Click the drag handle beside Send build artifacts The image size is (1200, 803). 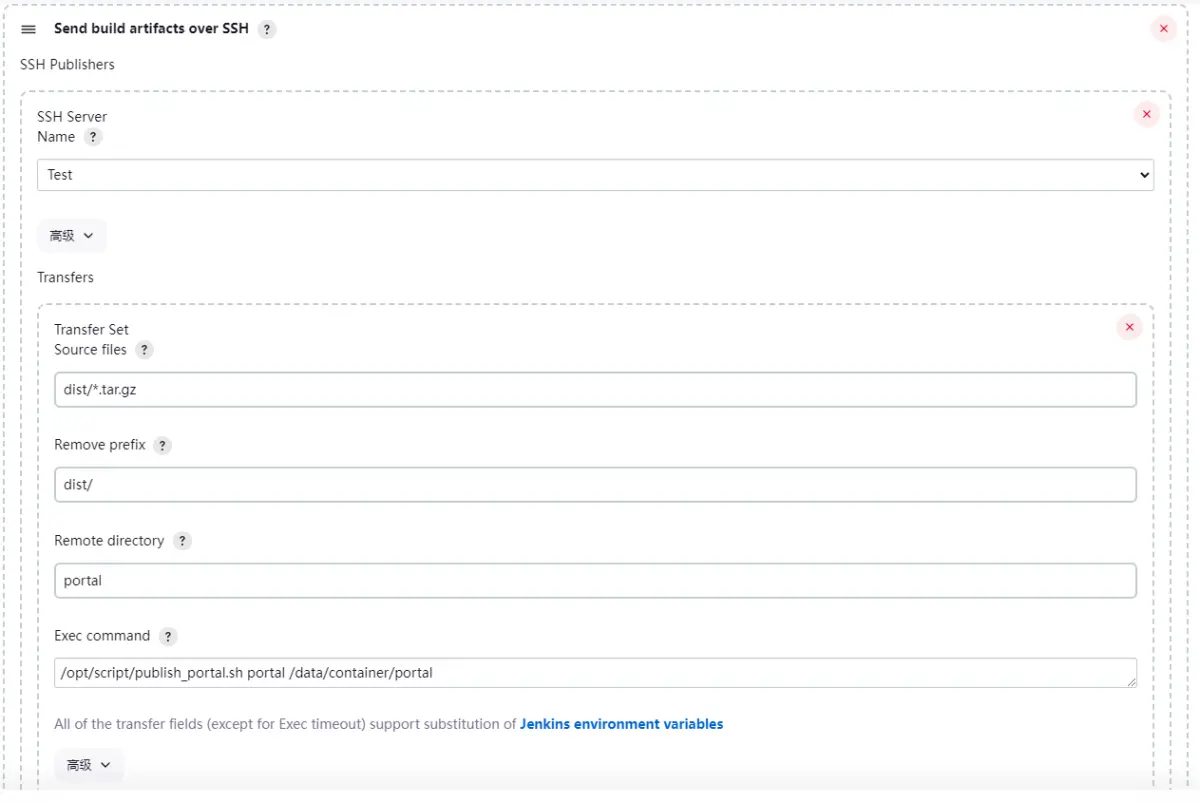pyautogui.click(x=28, y=29)
